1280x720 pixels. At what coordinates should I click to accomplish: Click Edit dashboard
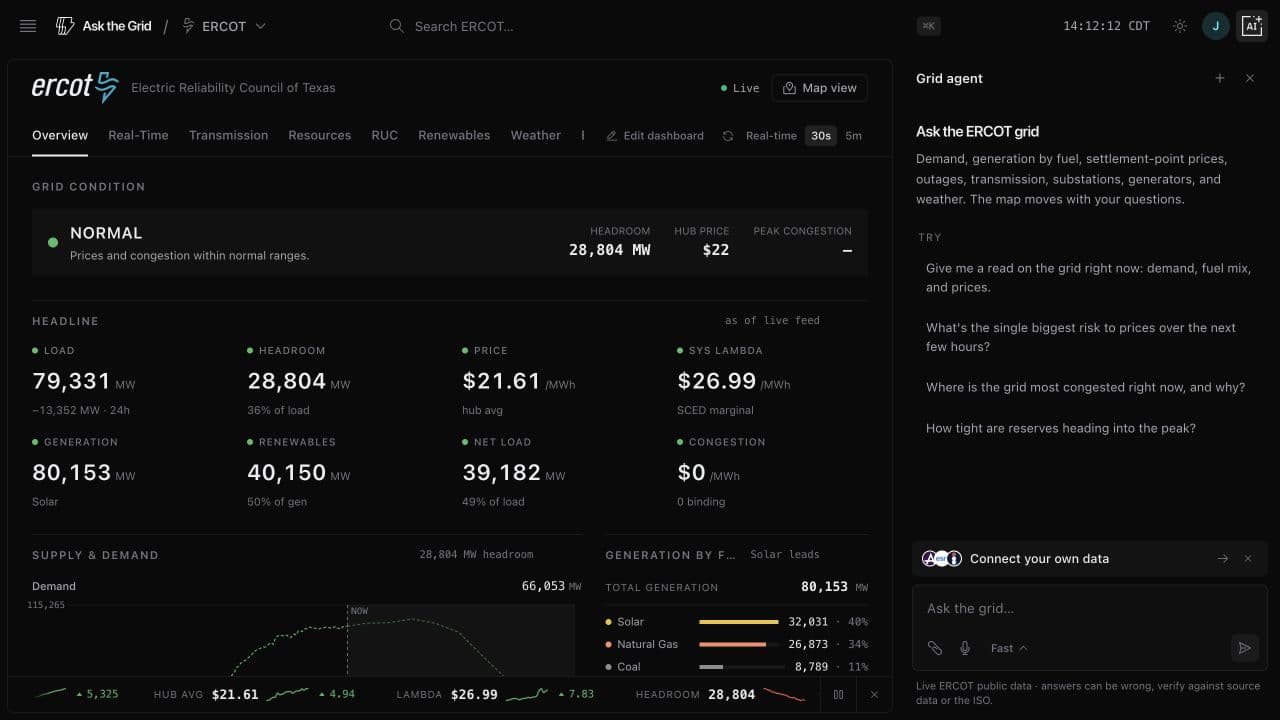pos(655,136)
